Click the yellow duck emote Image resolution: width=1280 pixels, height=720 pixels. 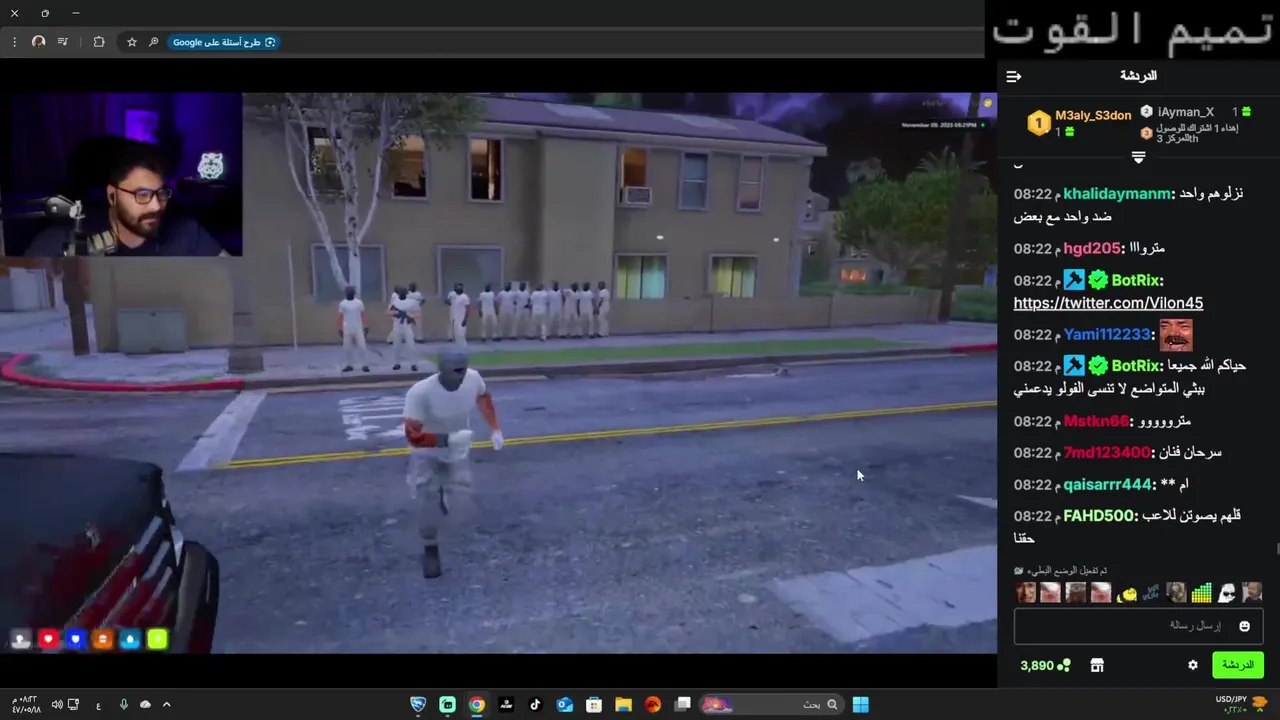1127,593
